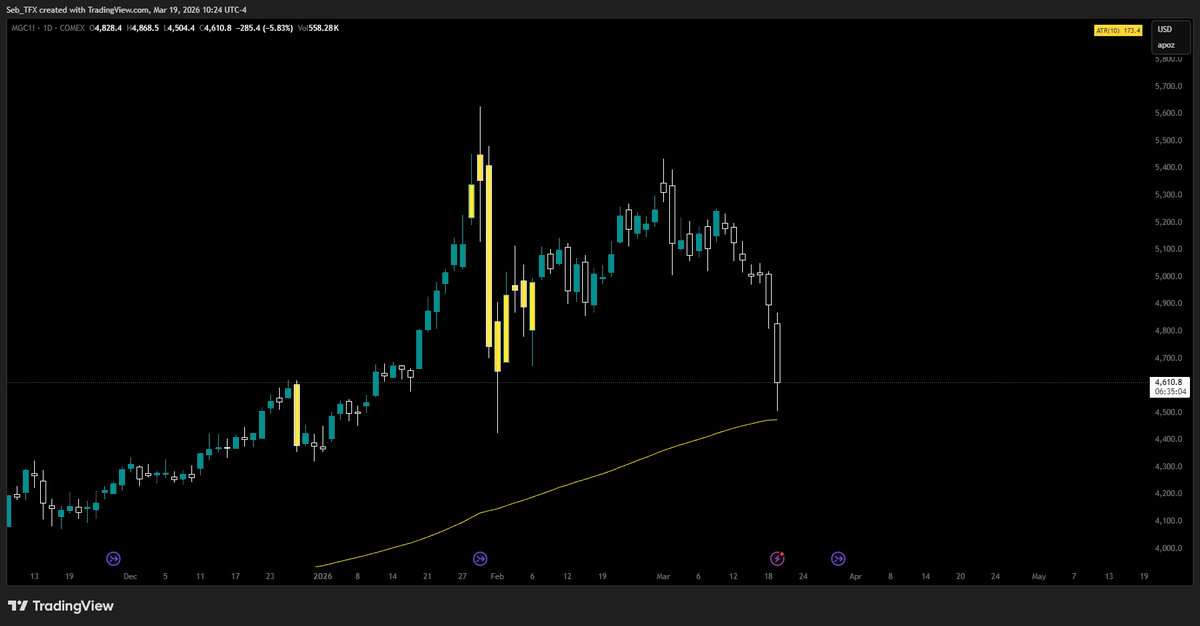Image resolution: width=1200 pixels, height=626 pixels.
Task: Click the 4,900.0 price axis label
Action: 1170,303
